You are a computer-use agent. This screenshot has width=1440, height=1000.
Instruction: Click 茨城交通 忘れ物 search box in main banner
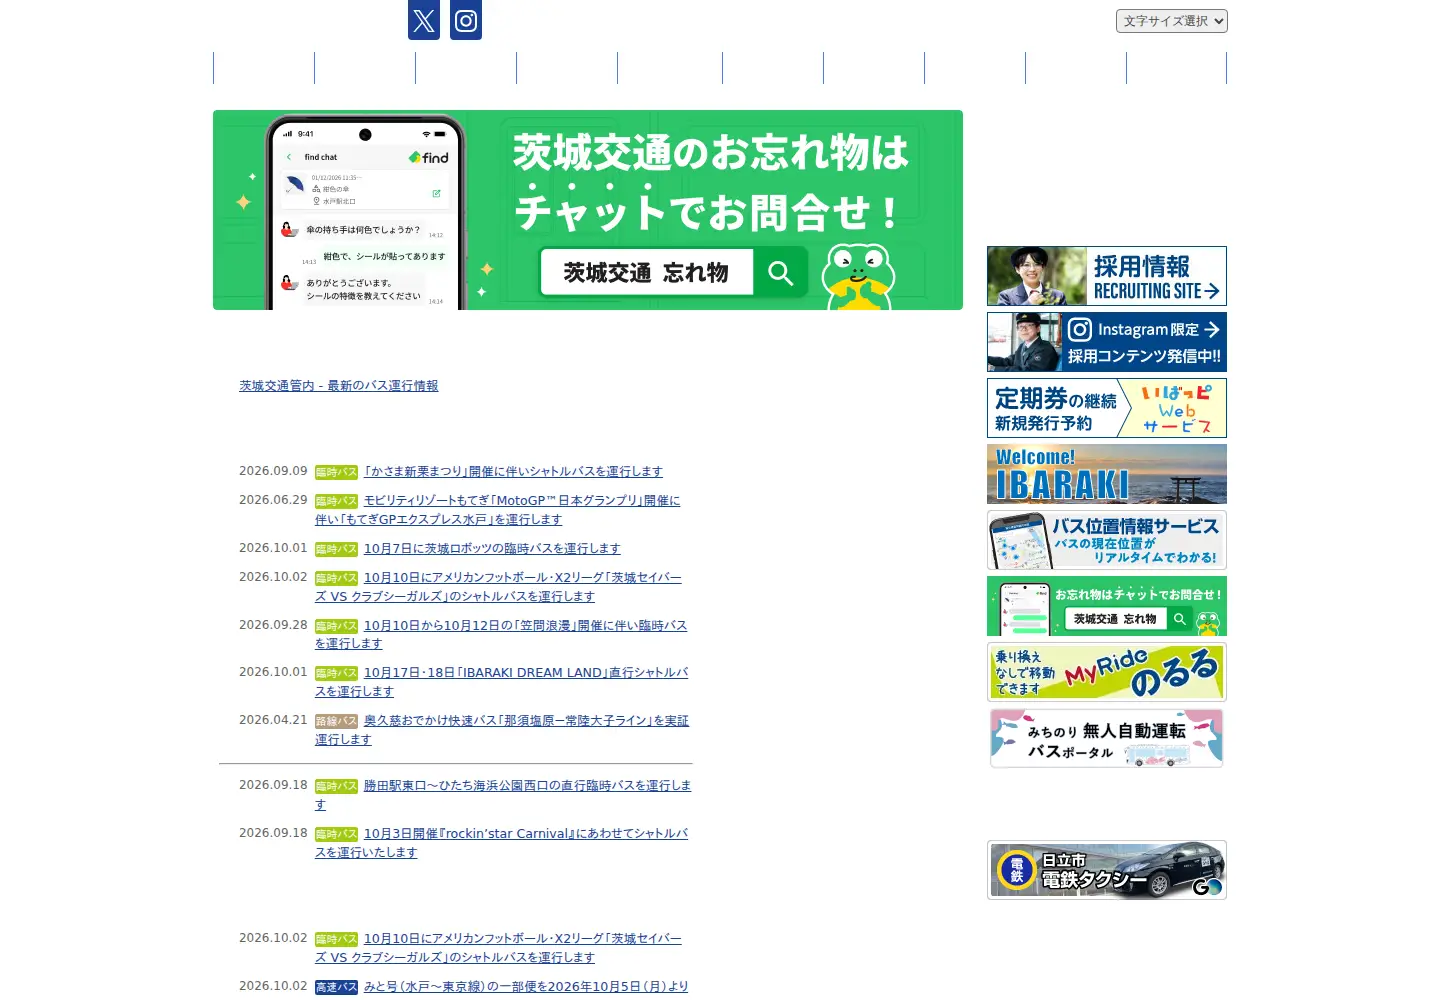click(x=646, y=272)
